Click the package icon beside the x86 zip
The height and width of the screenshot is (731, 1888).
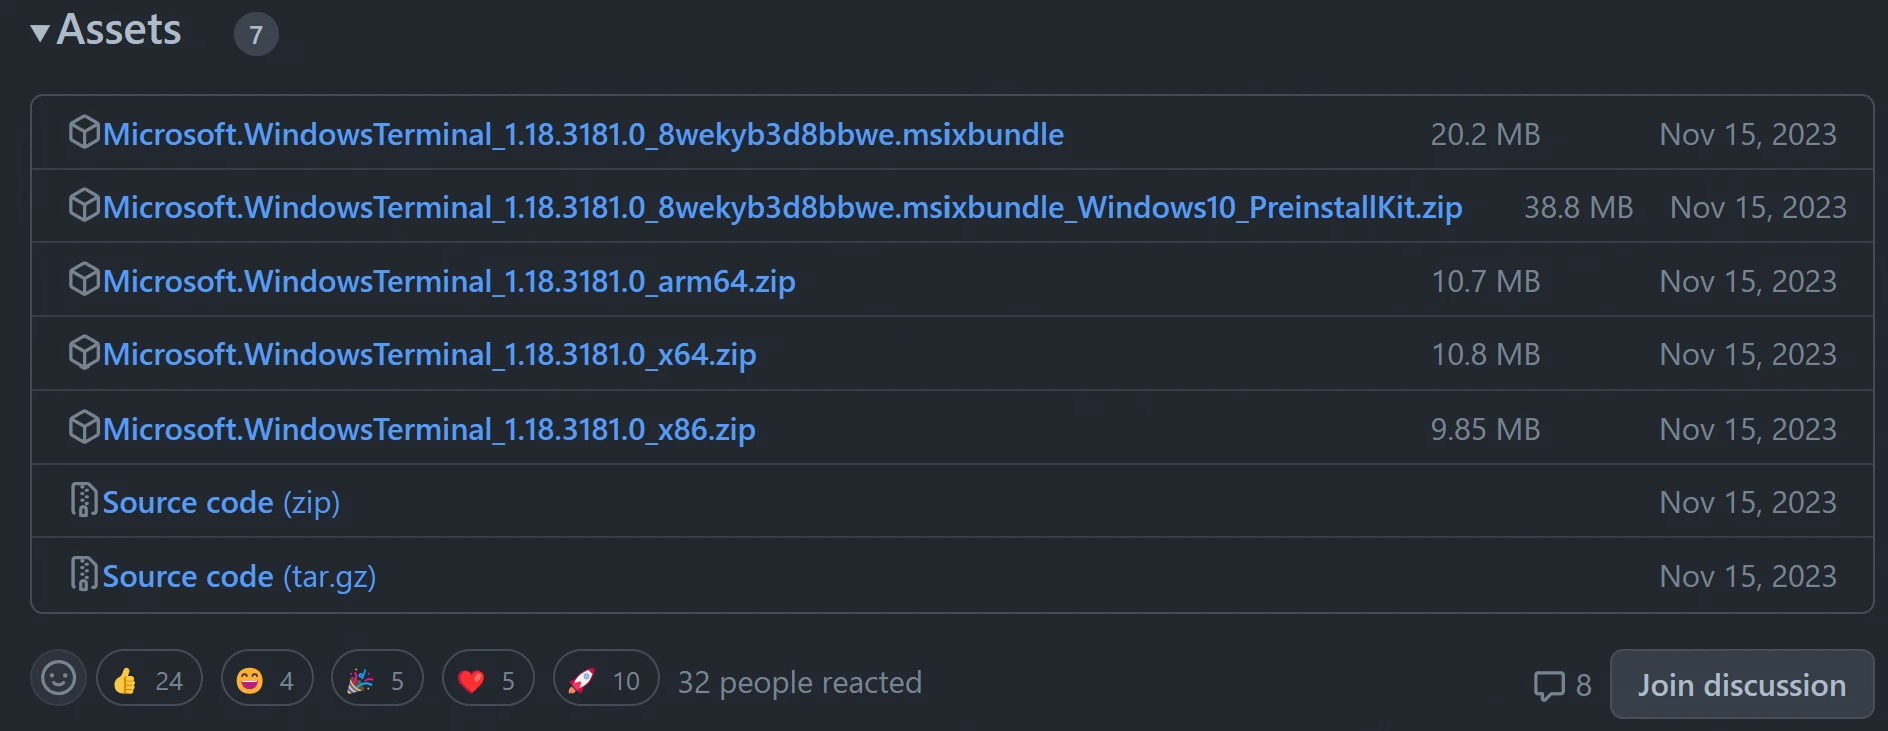pos(84,427)
